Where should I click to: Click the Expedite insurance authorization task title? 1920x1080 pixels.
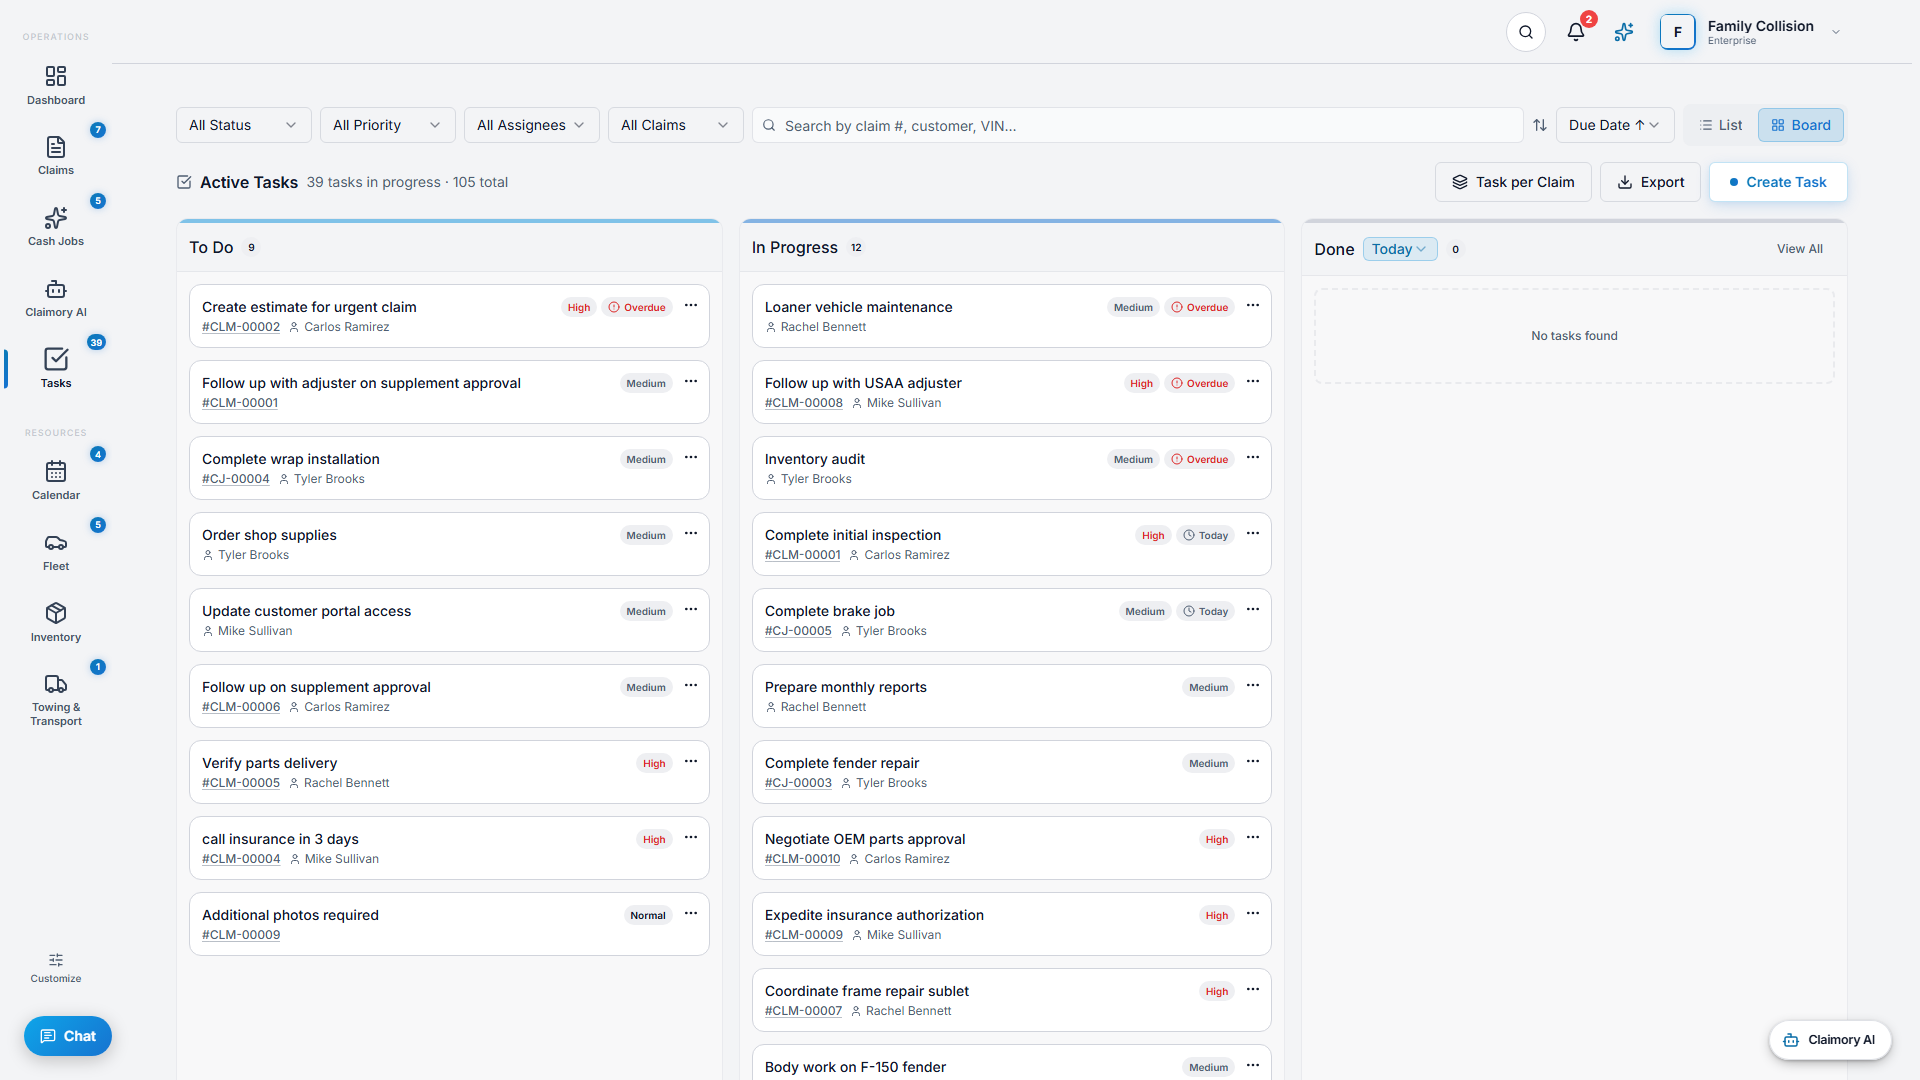point(874,915)
